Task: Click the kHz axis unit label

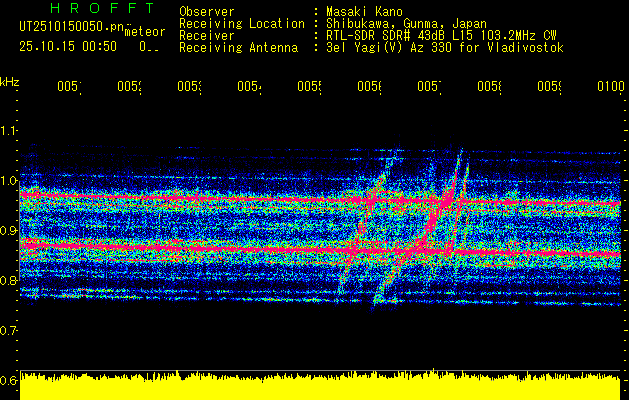Action: 10,82
